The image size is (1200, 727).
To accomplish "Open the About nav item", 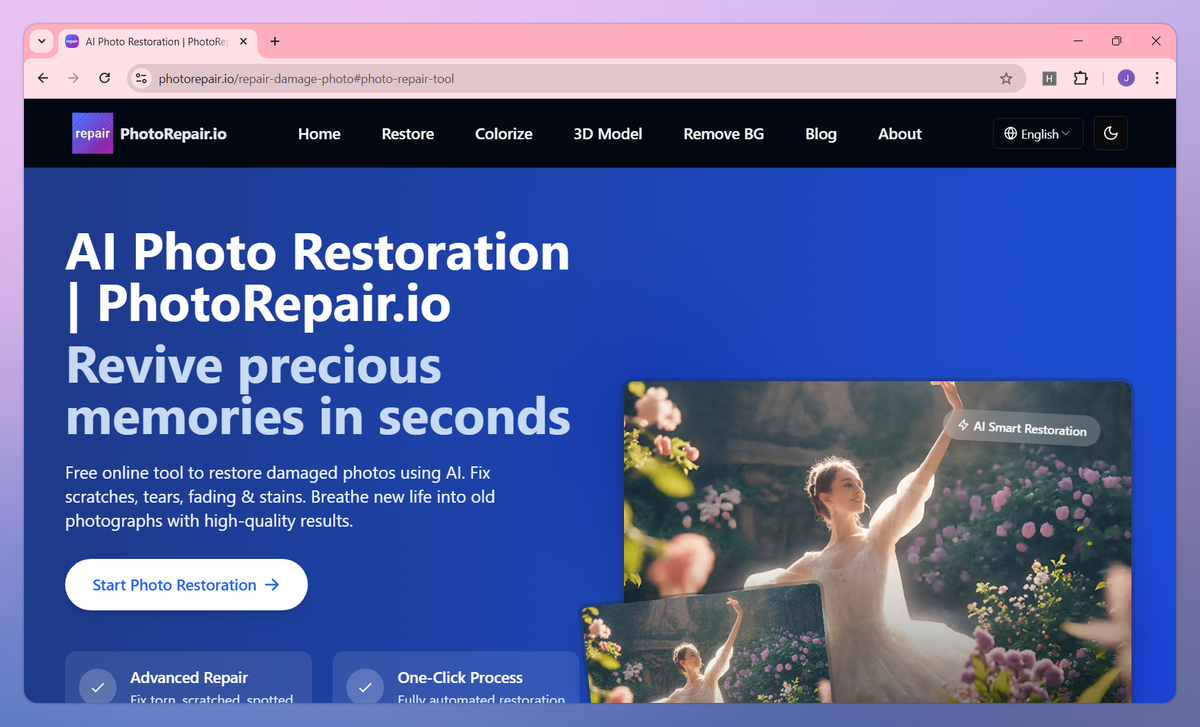I will click(x=900, y=134).
